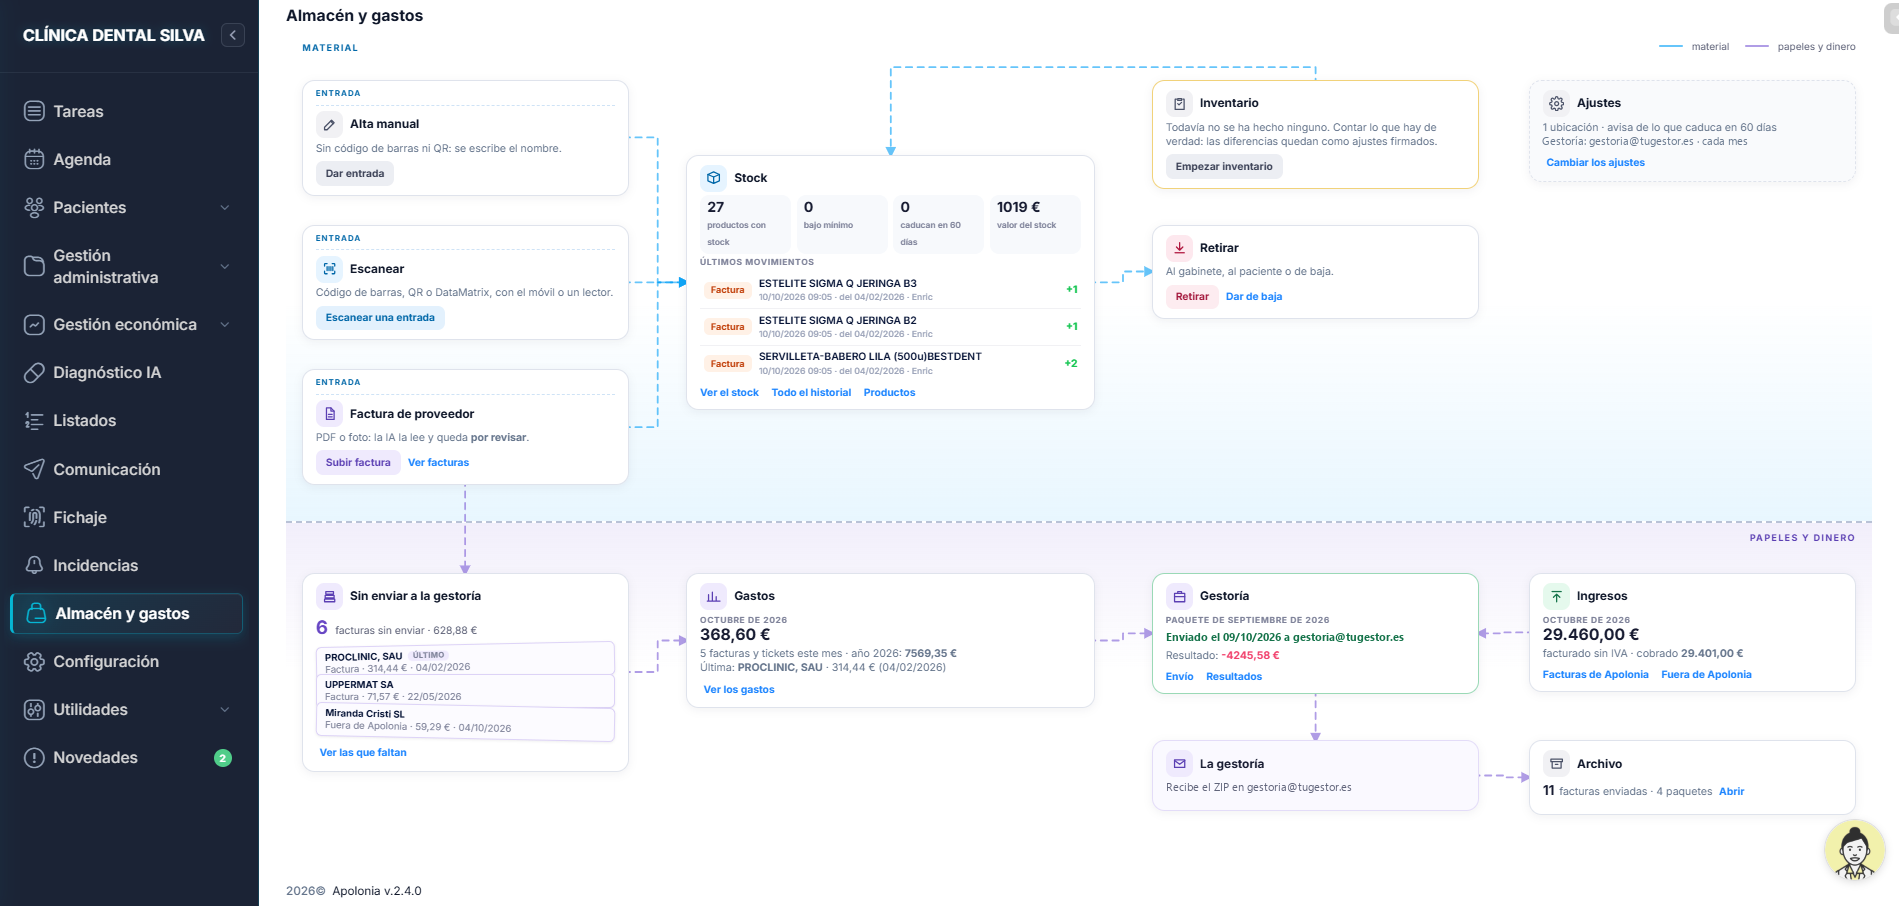Click the Agenda calendar icon
The width and height of the screenshot is (1899, 906).
(34, 159)
